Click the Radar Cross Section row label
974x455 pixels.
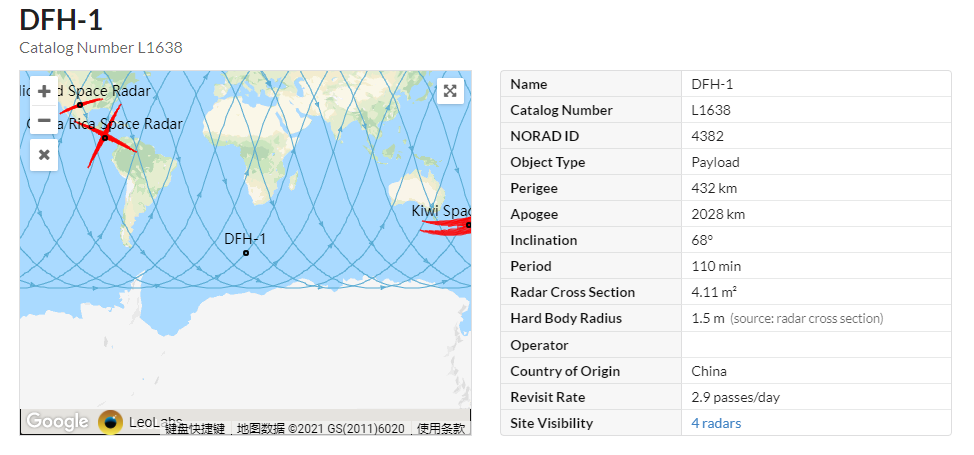572,292
